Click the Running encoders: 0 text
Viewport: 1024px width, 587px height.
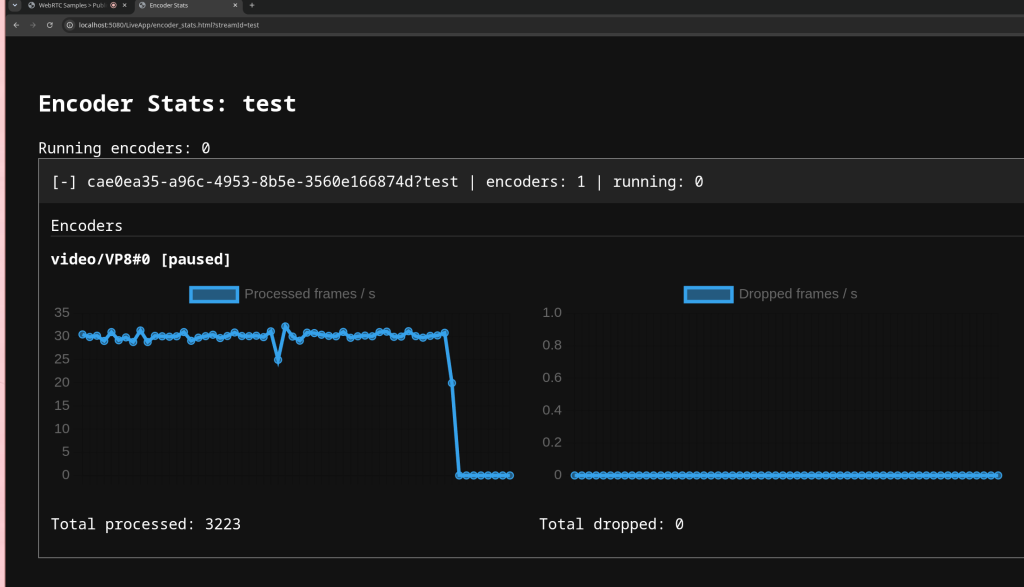(x=124, y=148)
